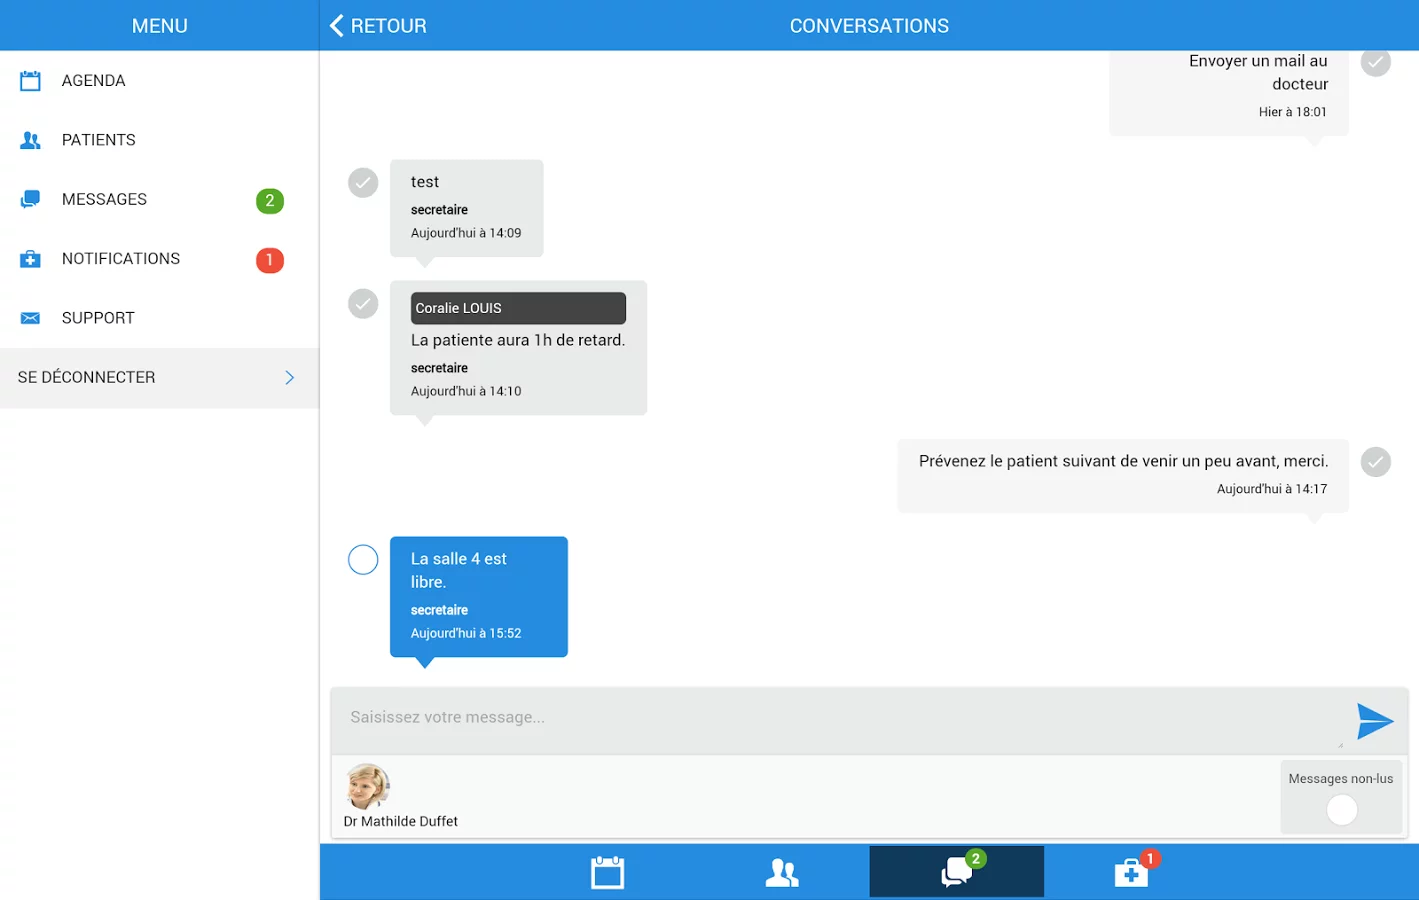This screenshot has width=1419, height=900.
Task: Tap the chat bubbles icon in bottom navigation
Action: click(955, 871)
